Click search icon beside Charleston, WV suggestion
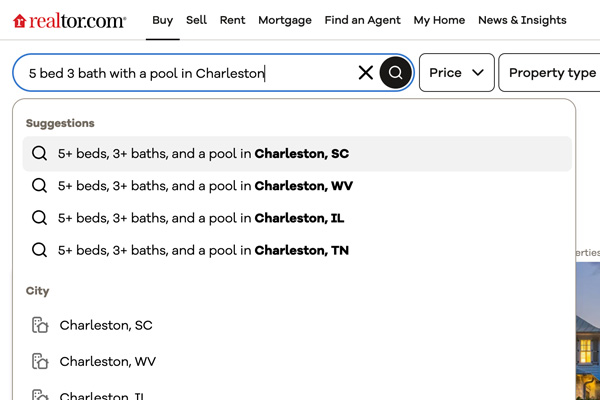Screen dimensions: 600x400 (x=40, y=186)
